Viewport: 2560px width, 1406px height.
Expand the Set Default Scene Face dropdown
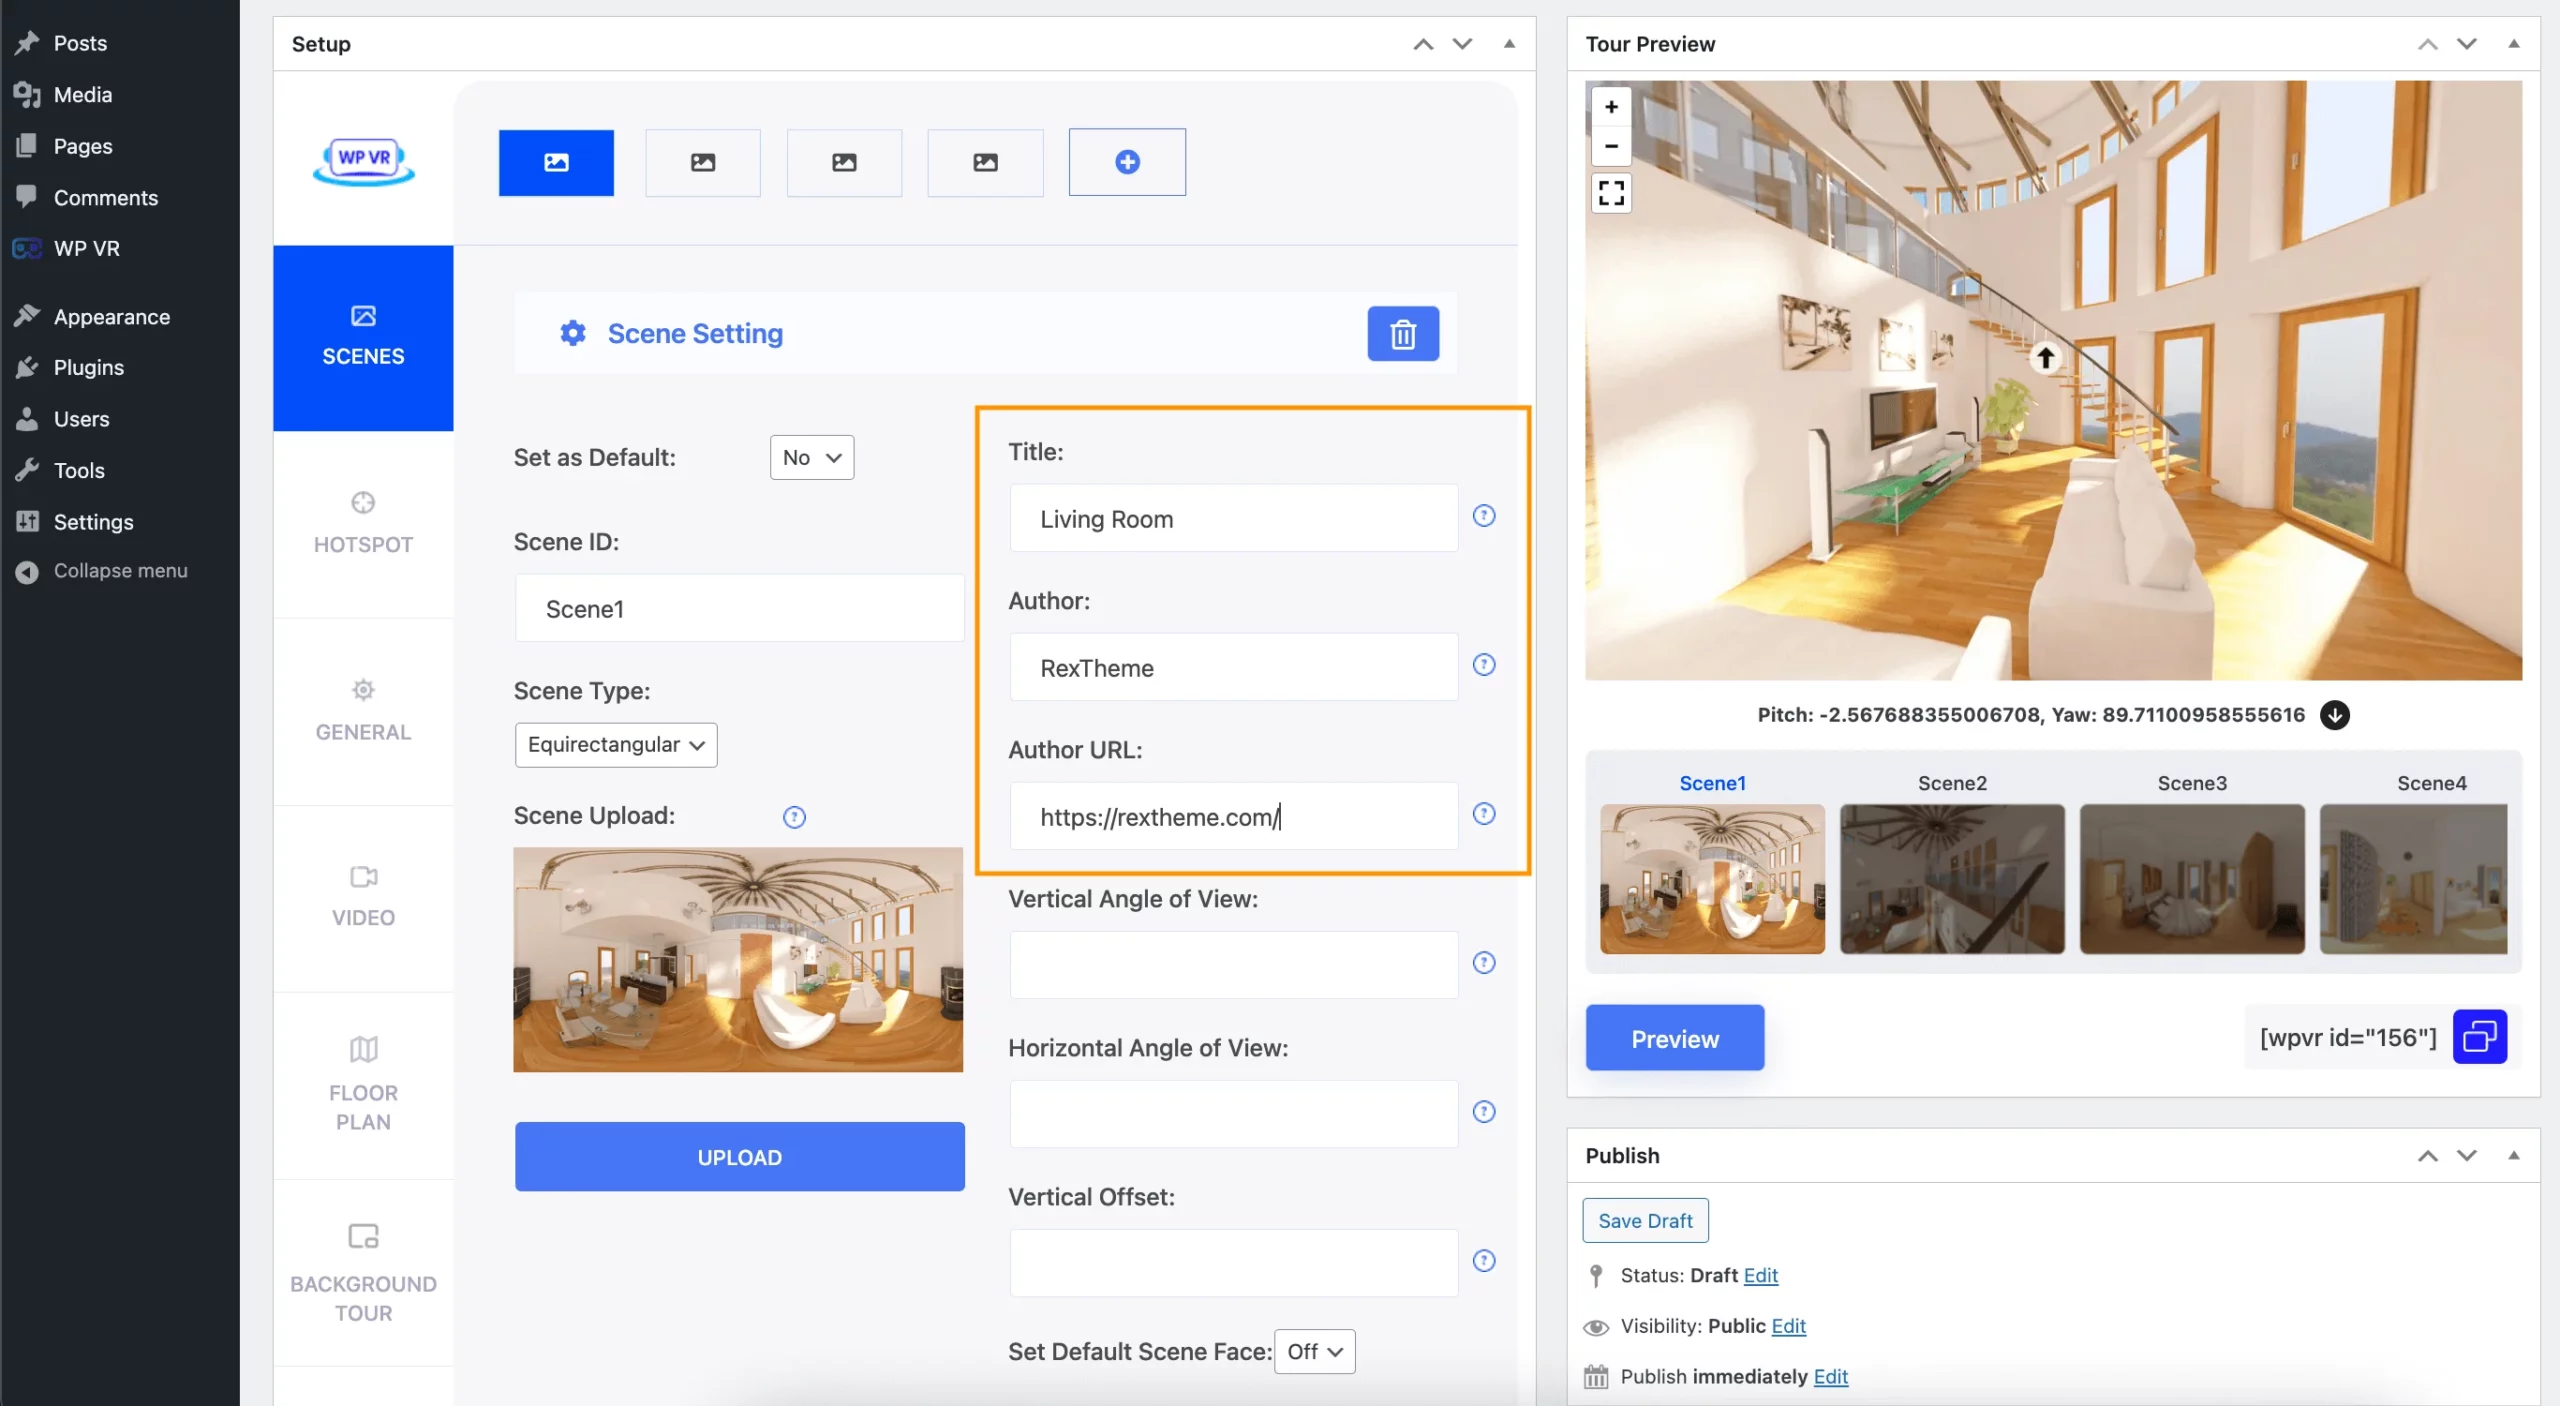tap(1317, 1351)
